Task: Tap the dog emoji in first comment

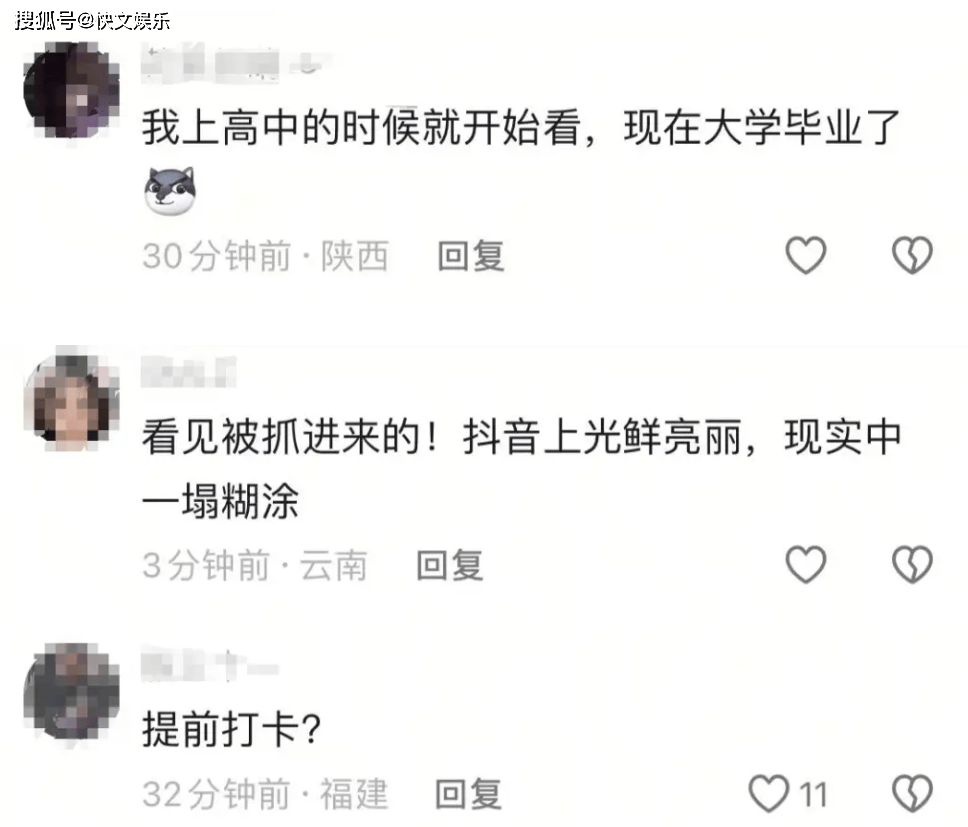Action: click(x=170, y=191)
